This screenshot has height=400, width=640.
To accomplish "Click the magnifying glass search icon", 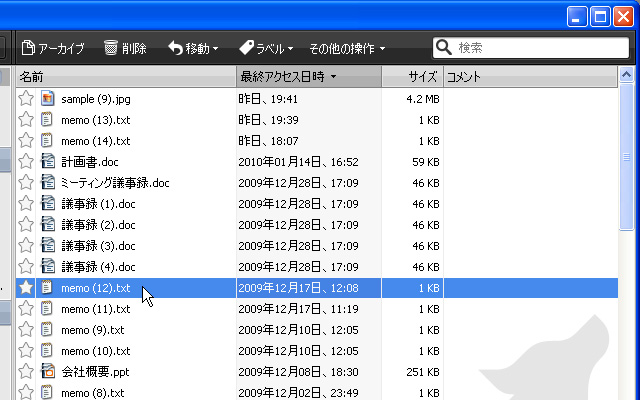I will click(x=444, y=47).
